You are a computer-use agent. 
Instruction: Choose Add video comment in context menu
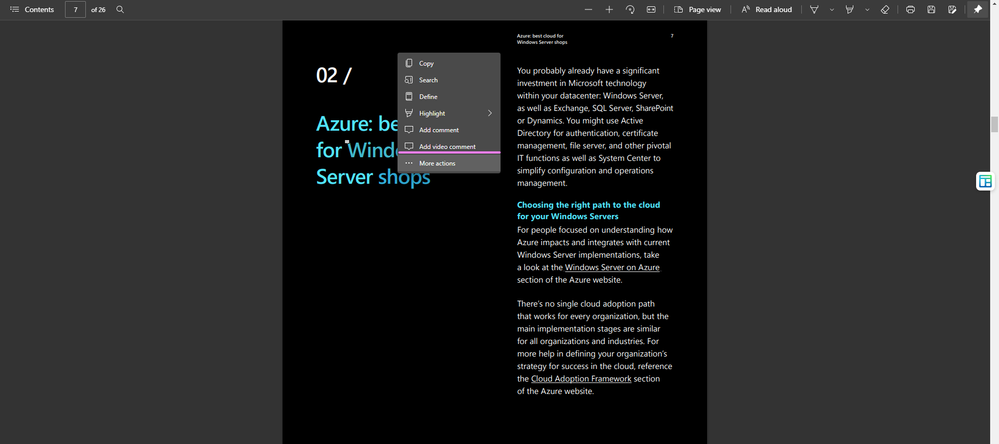click(449, 147)
